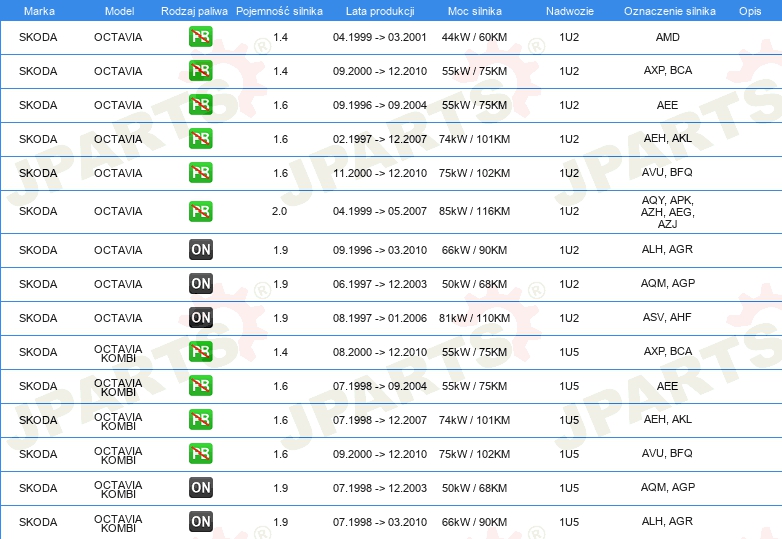The height and width of the screenshot is (539, 782).
Task: Select the AMD engine code cell
Action: pyautogui.click(x=668, y=37)
